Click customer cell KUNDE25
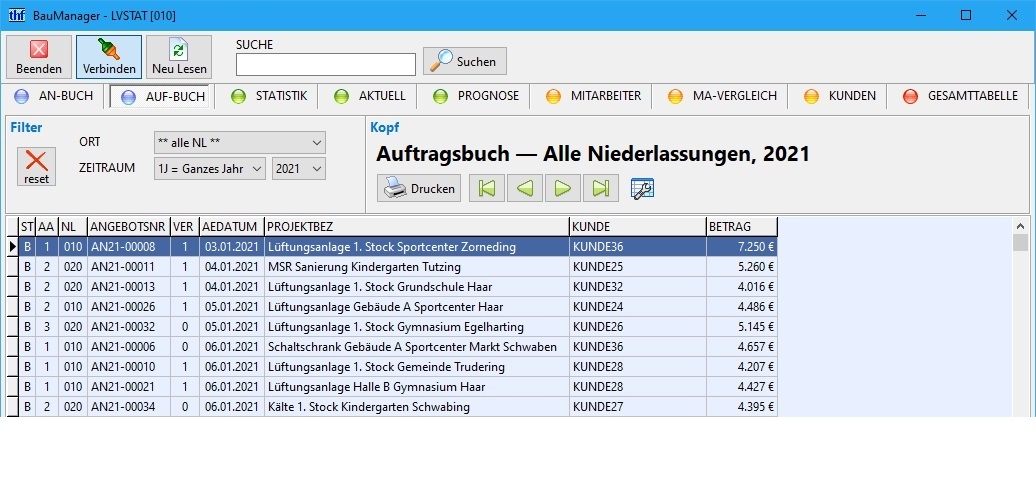The width and height of the screenshot is (1036, 500). click(x=638, y=267)
